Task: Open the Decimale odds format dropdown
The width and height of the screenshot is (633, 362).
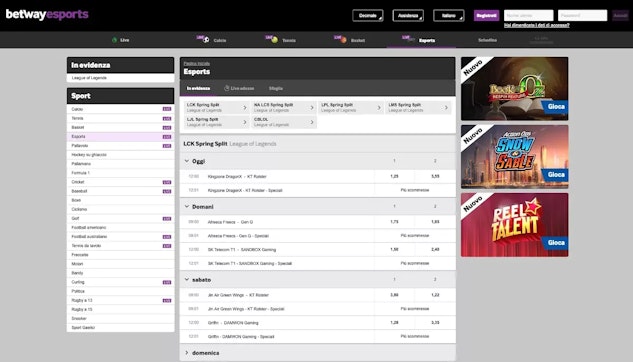Action: (368, 15)
